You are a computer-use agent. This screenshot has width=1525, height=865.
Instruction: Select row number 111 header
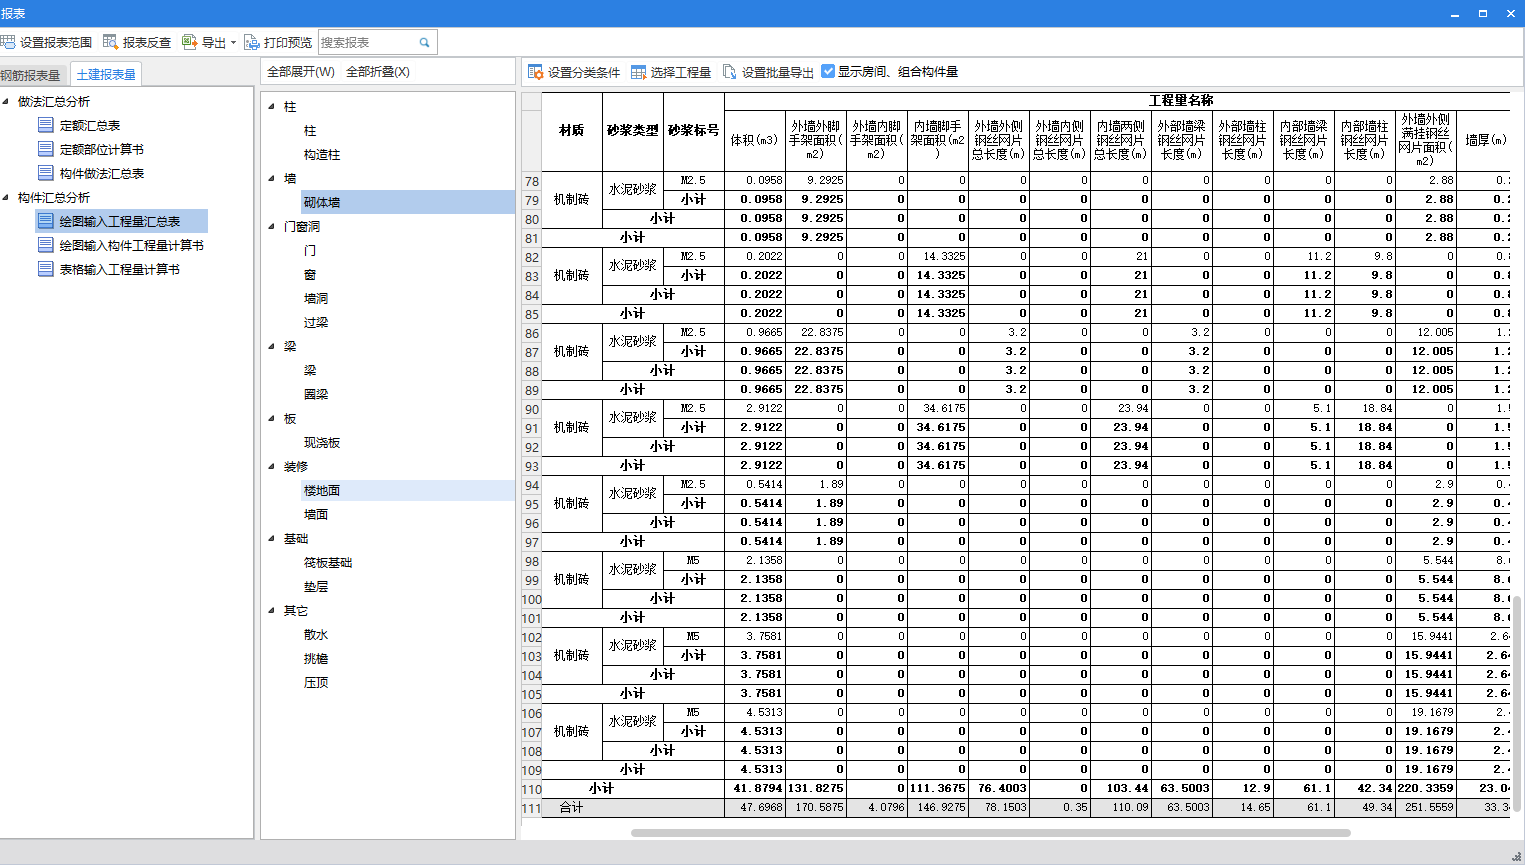tap(531, 808)
